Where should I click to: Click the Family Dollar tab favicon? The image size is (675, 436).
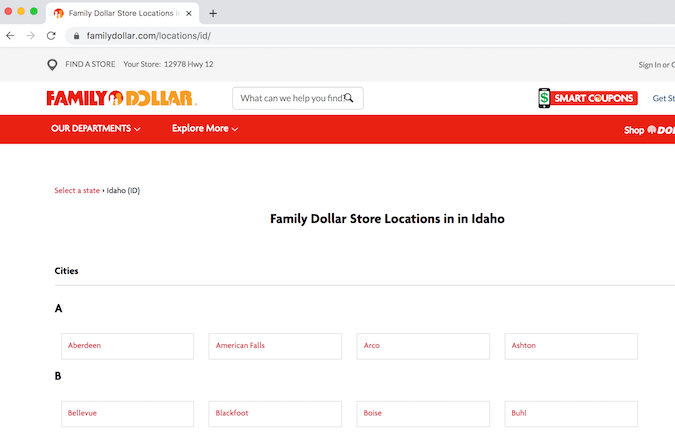[x=59, y=13]
